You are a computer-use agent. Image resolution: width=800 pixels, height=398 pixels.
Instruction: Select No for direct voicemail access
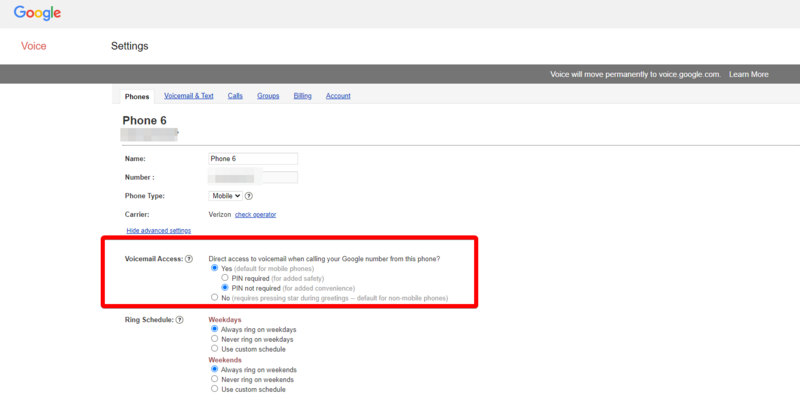pyautogui.click(x=215, y=297)
